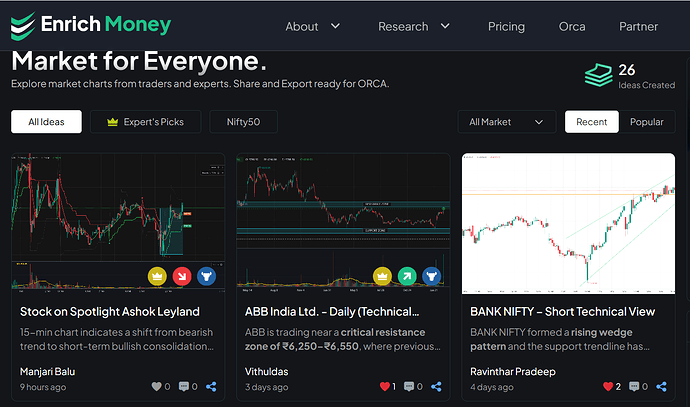Filter by Expert's Picks
Viewport: 690px width, 407px height.
(146, 122)
